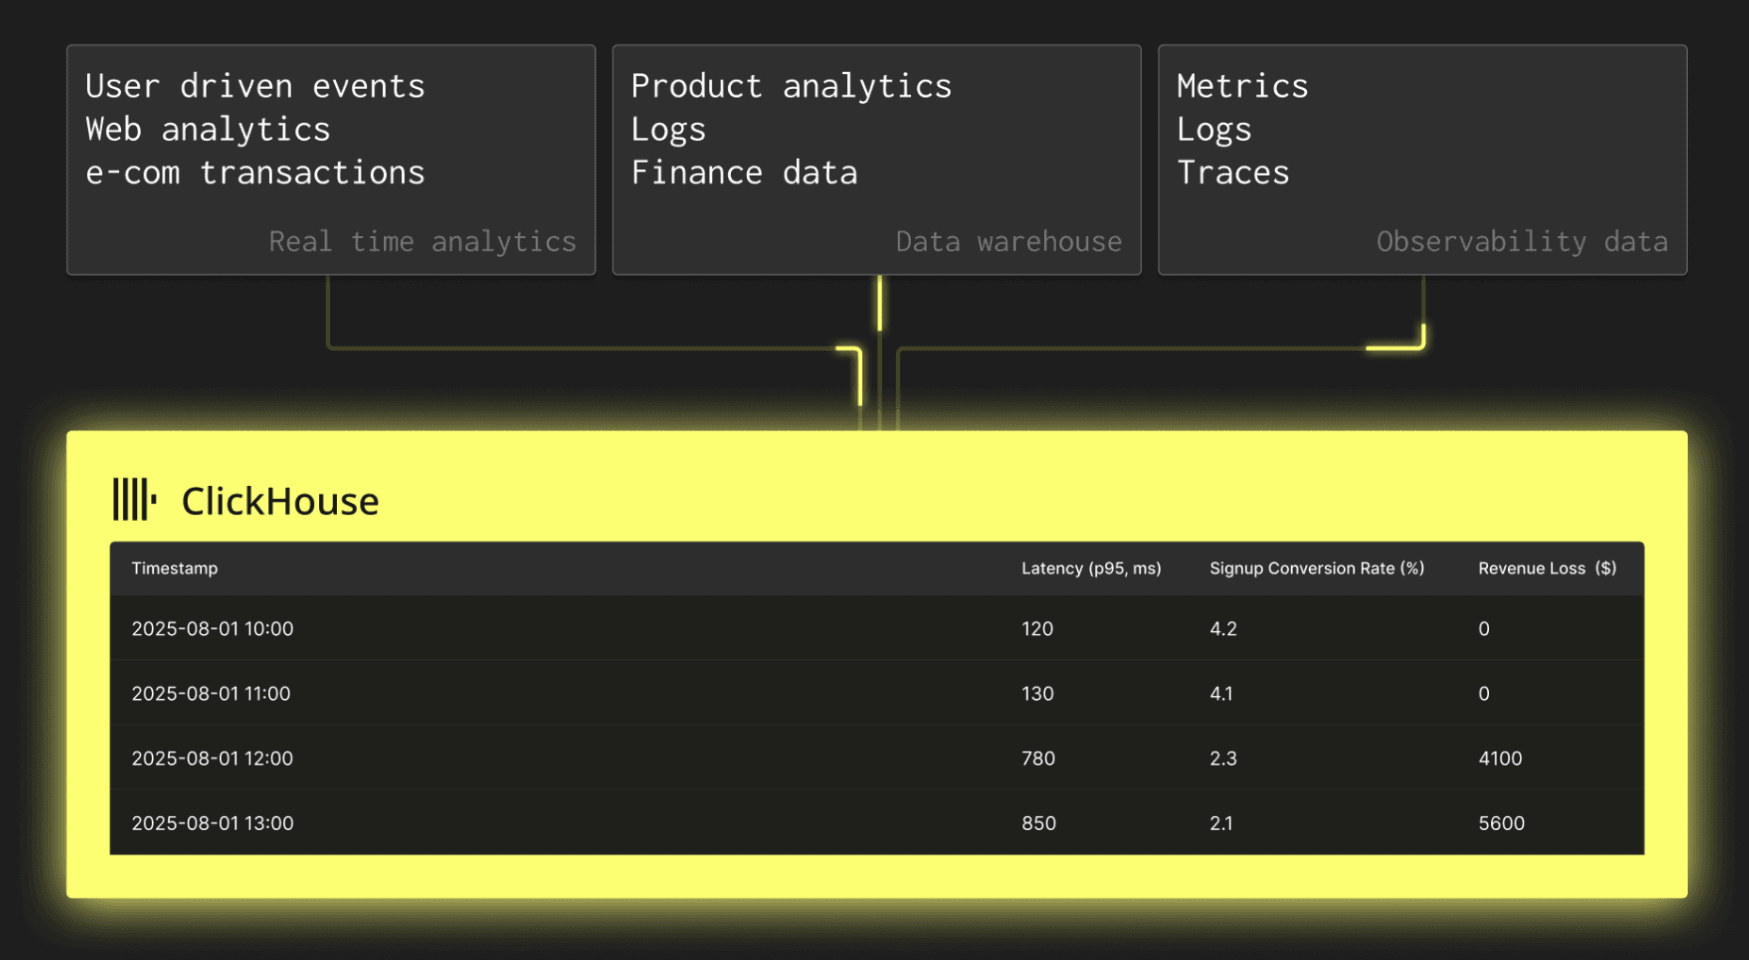Select timestamp 2025-08-01 13:00
Image resolution: width=1749 pixels, height=960 pixels.
[213, 824]
